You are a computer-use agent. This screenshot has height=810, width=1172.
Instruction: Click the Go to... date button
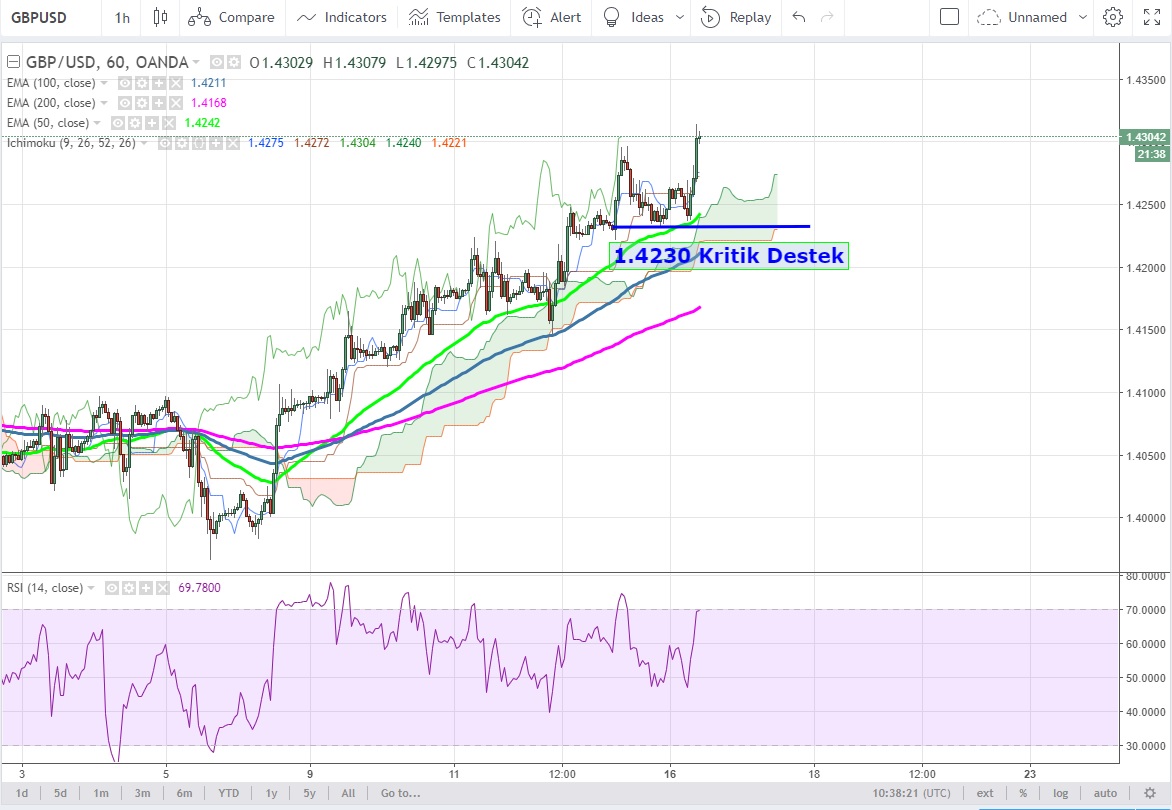pos(400,793)
